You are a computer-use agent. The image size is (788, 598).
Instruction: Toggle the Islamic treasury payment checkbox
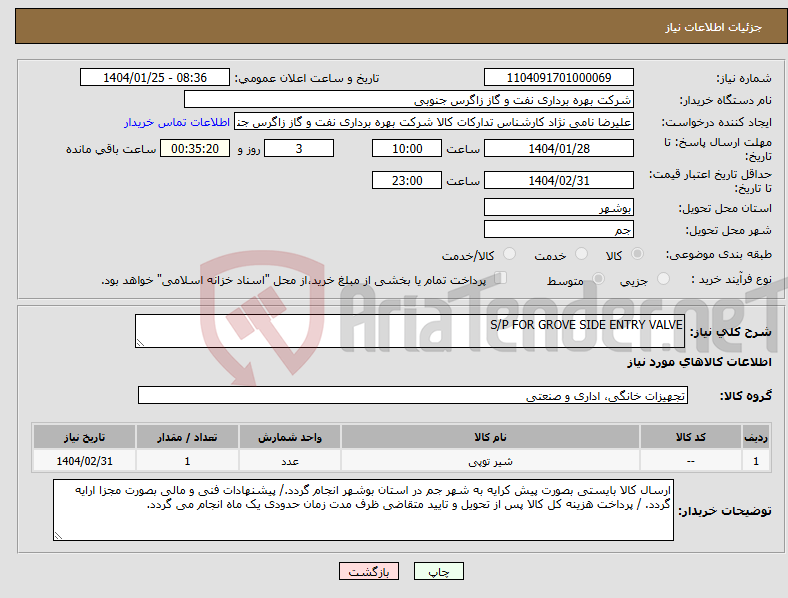[x=500, y=278]
